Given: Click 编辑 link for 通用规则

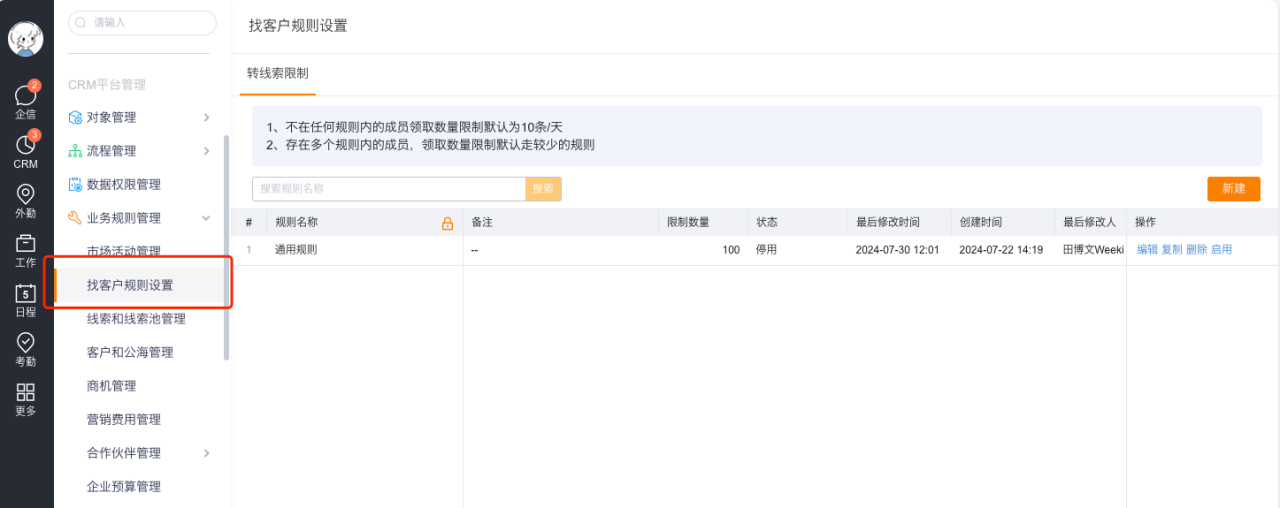Looking at the screenshot, I should (x=1147, y=250).
